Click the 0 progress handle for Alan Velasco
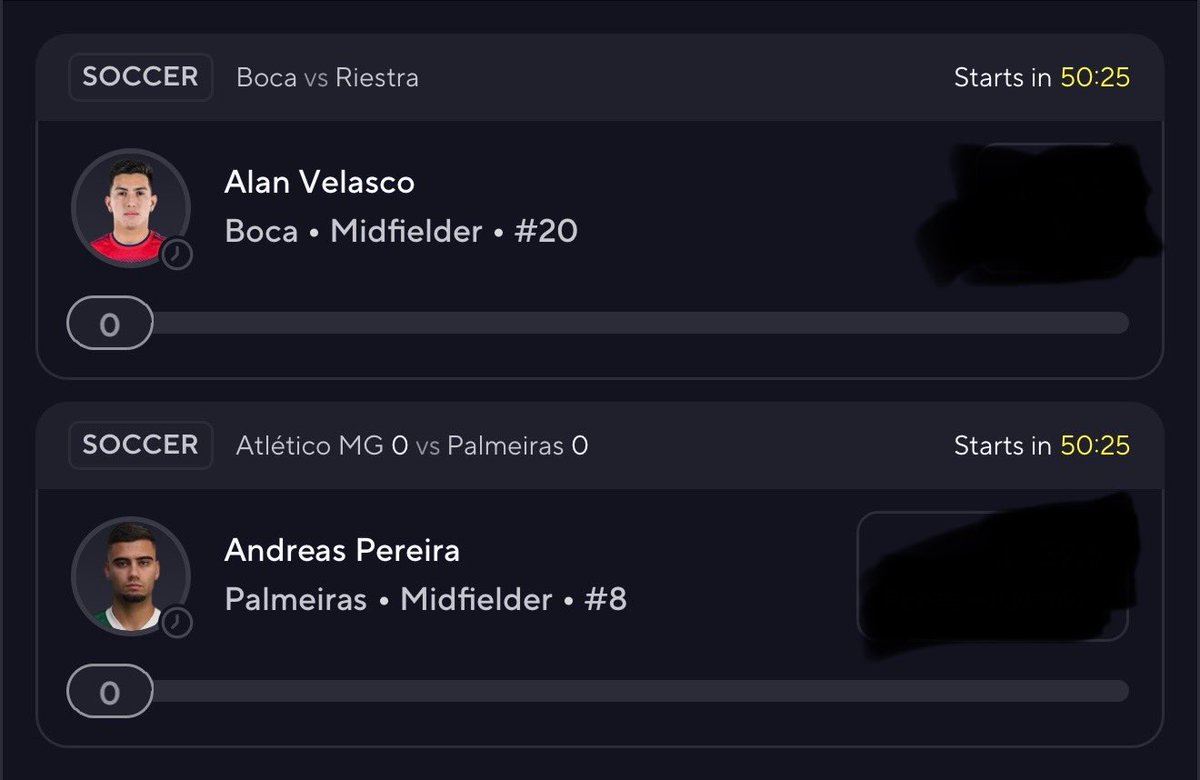 coord(110,323)
